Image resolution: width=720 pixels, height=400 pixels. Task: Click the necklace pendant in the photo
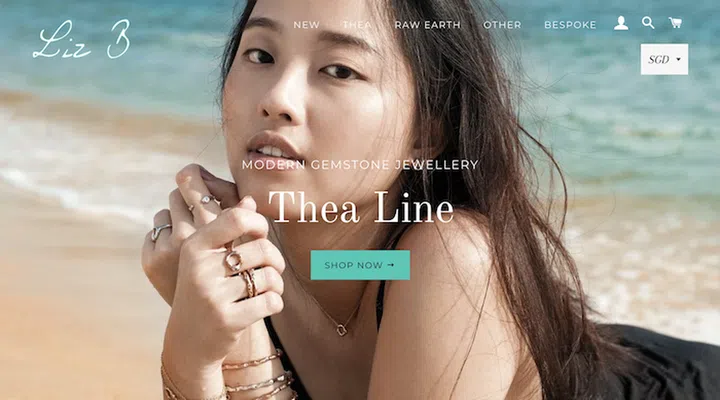tap(342, 330)
